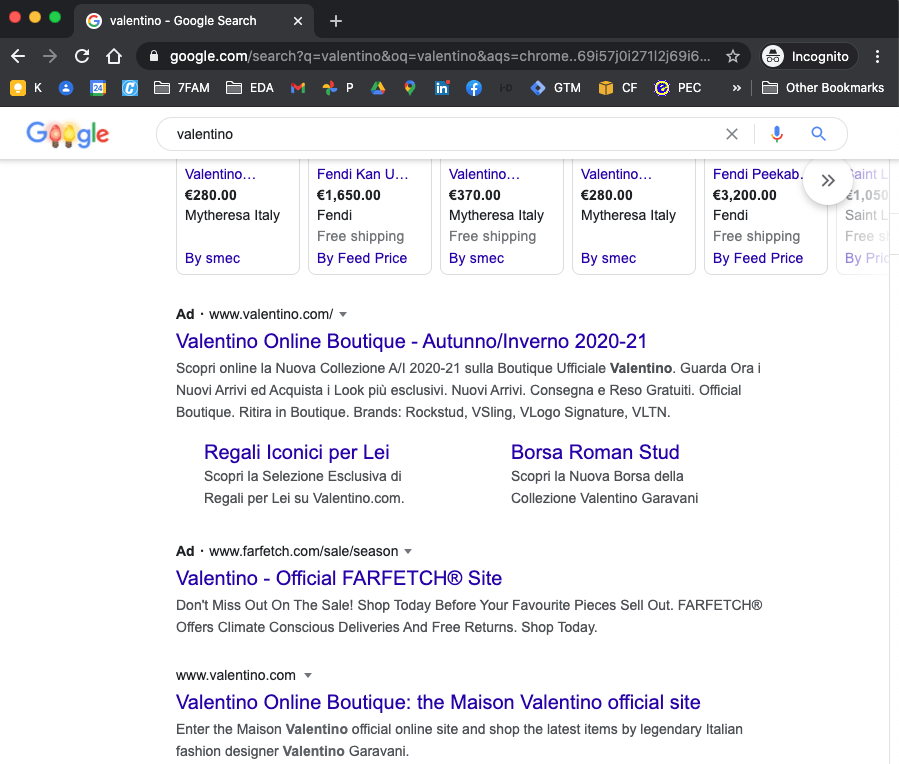
Task: Open 'Valentino Online Boutique: the Maison Valentino official site'
Action: pyautogui.click(x=438, y=702)
